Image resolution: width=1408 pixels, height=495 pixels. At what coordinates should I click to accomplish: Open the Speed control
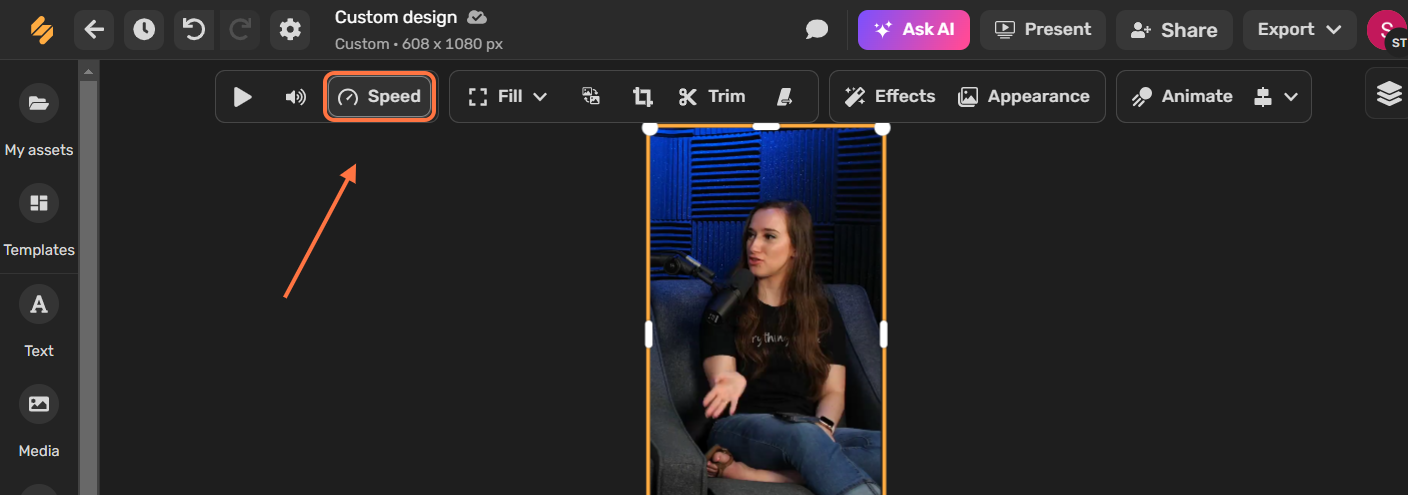(380, 97)
